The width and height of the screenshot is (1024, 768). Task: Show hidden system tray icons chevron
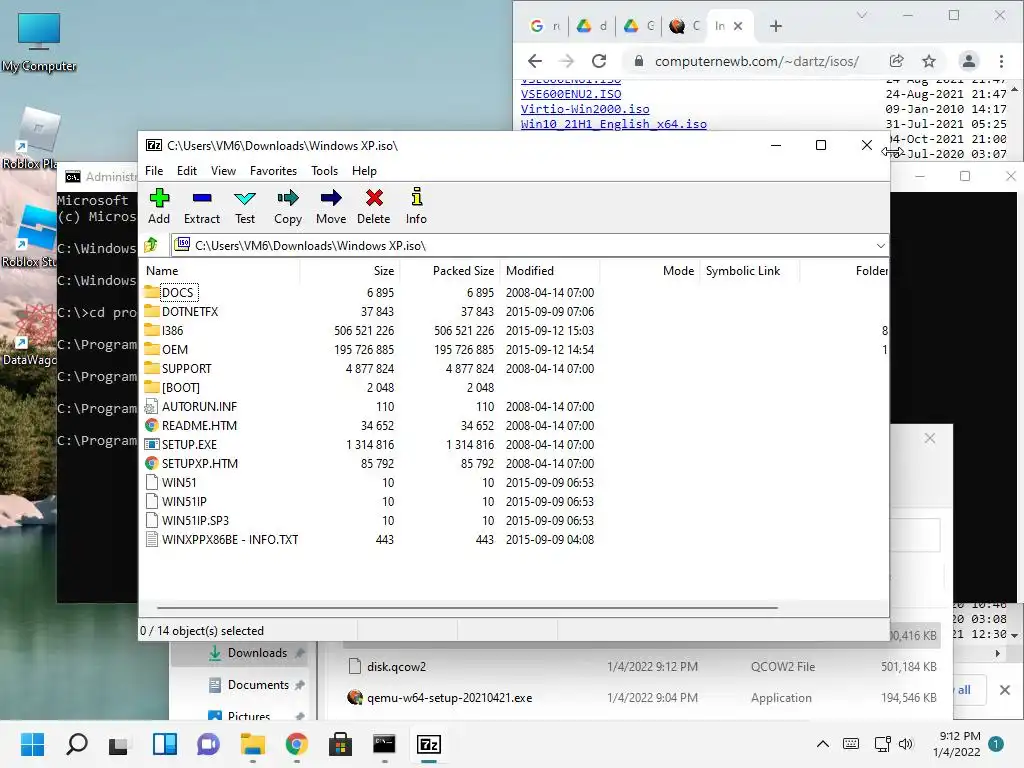point(823,744)
